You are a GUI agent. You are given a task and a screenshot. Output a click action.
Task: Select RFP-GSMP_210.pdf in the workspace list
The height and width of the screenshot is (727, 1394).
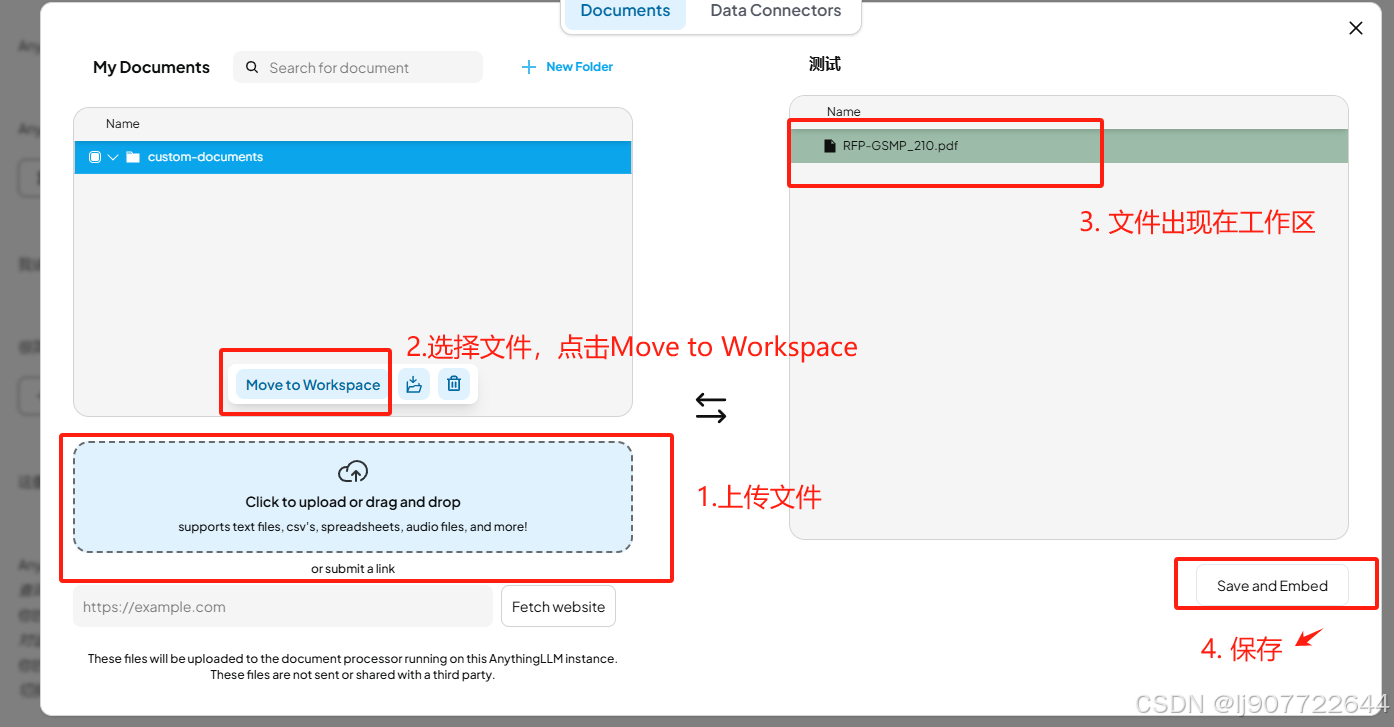(x=1068, y=146)
